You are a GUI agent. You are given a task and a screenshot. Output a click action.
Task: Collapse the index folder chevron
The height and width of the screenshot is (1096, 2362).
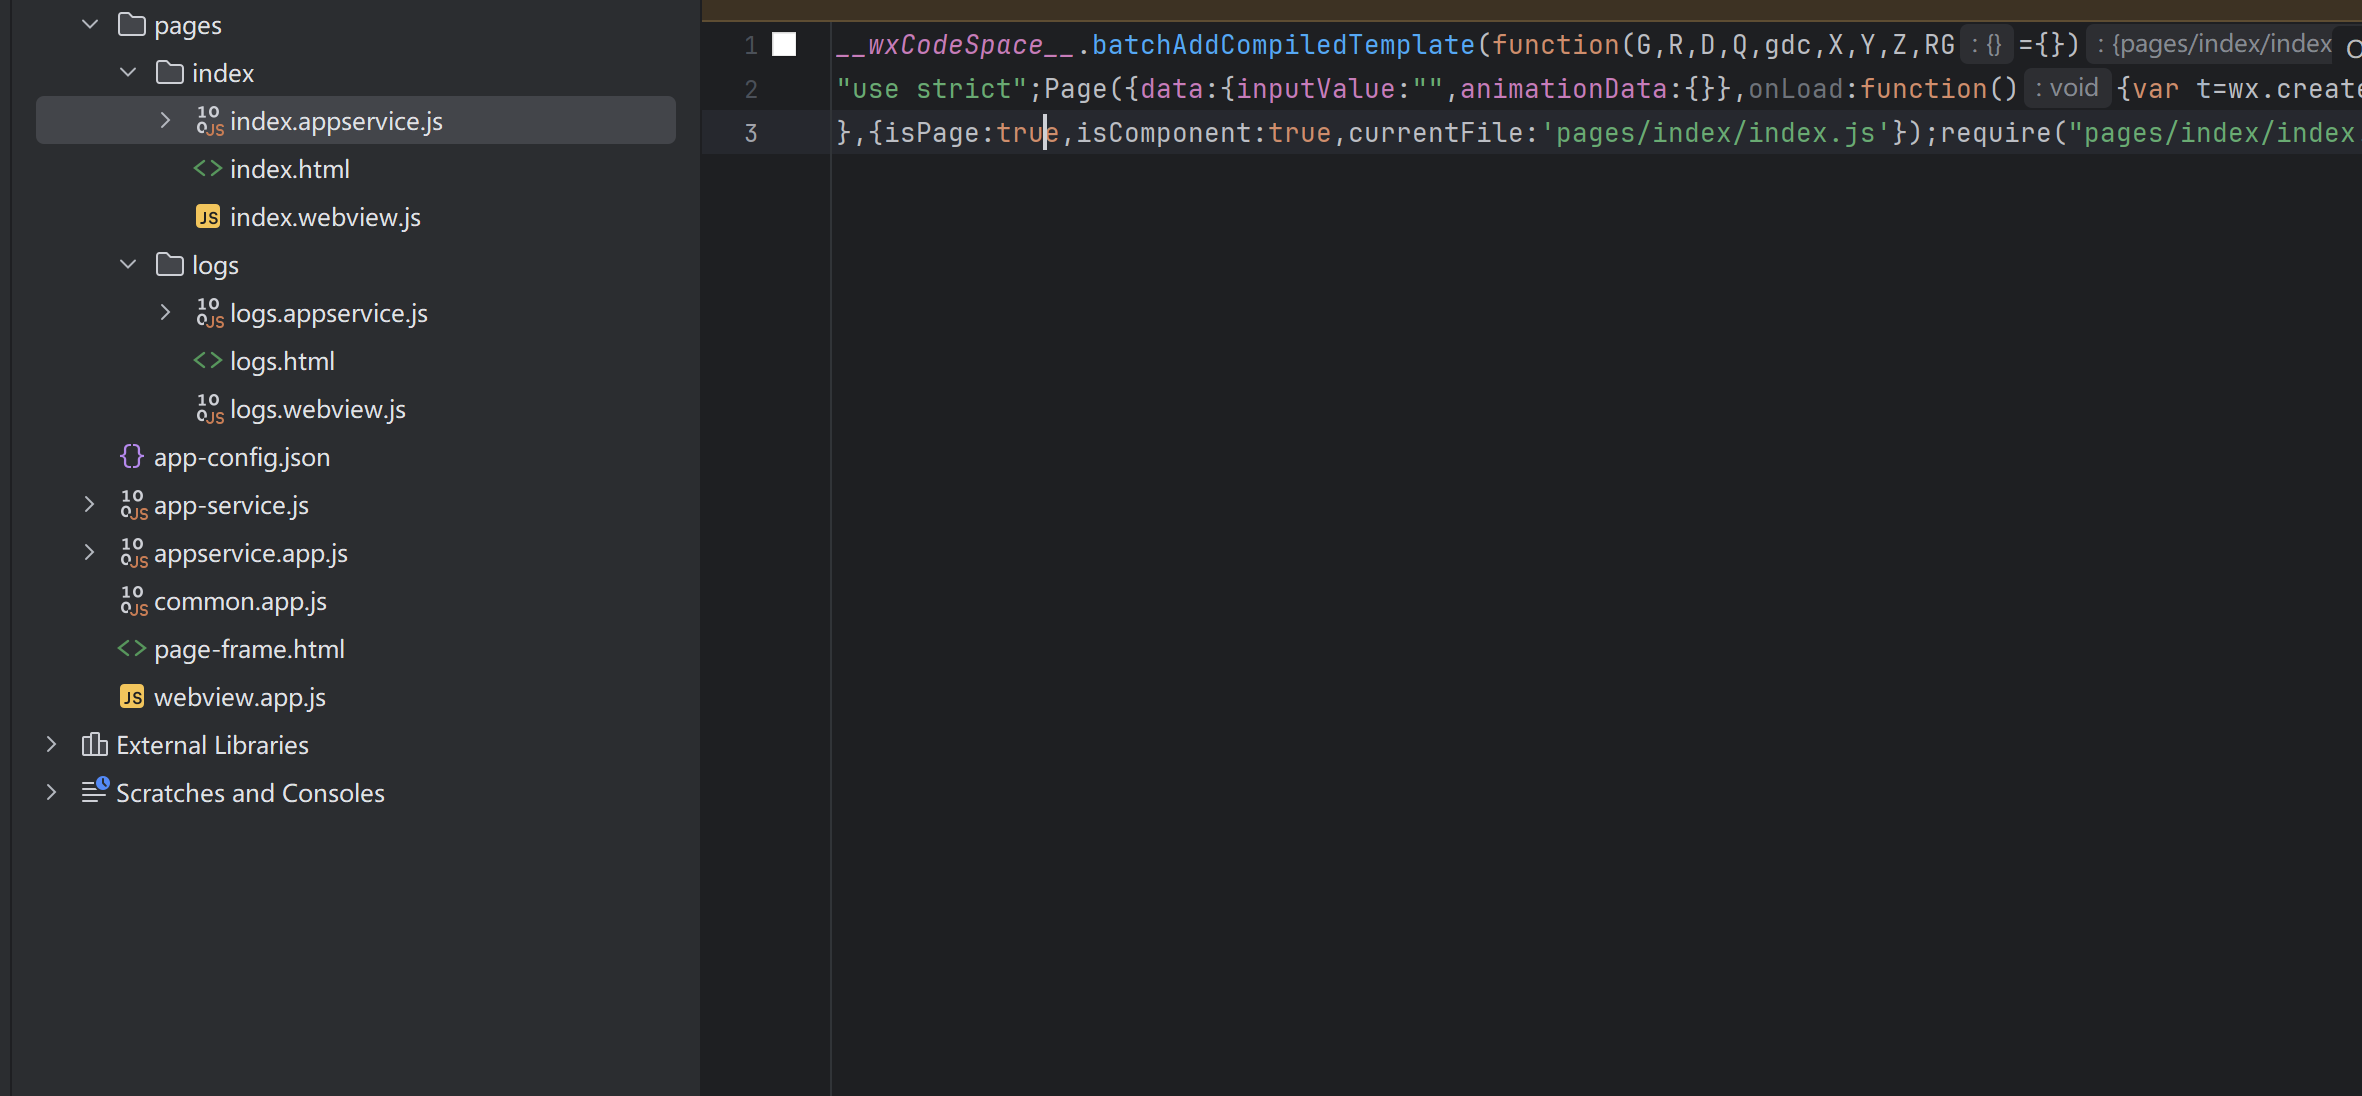pos(128,73)
